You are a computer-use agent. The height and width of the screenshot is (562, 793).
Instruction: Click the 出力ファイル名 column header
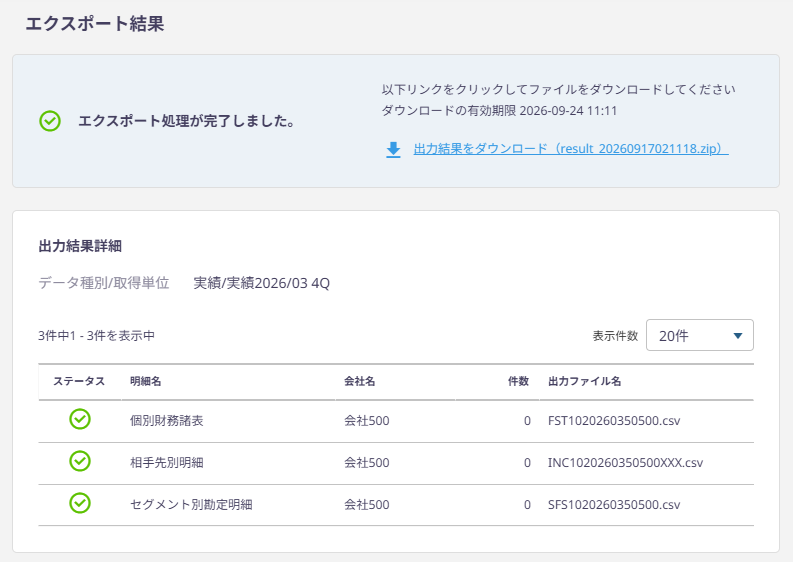pos(585,381)
